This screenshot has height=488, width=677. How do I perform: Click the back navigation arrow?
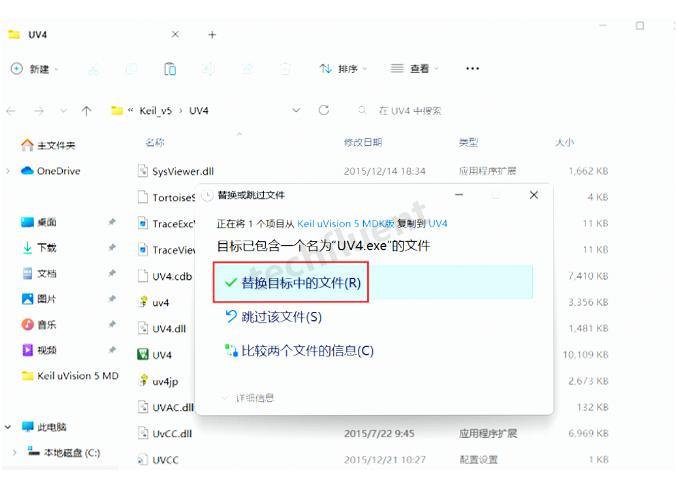click(11, 111)
